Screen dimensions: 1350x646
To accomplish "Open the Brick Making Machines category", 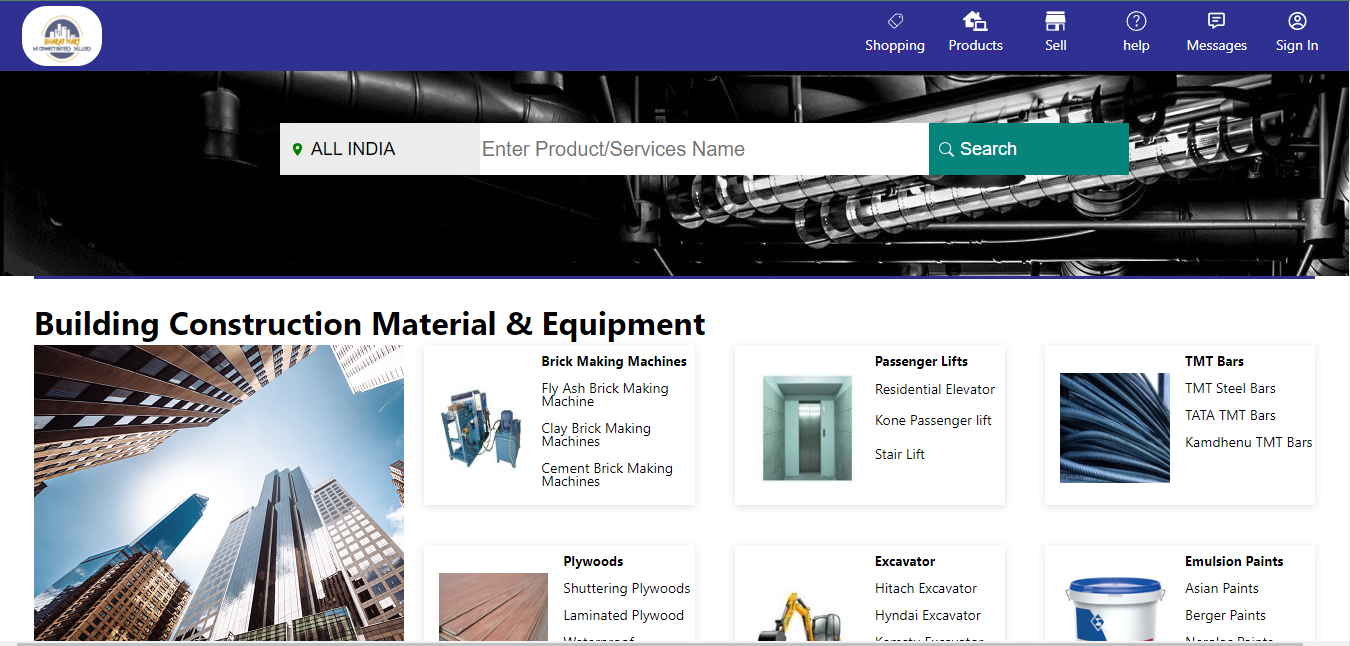I will tap(614, 361).
